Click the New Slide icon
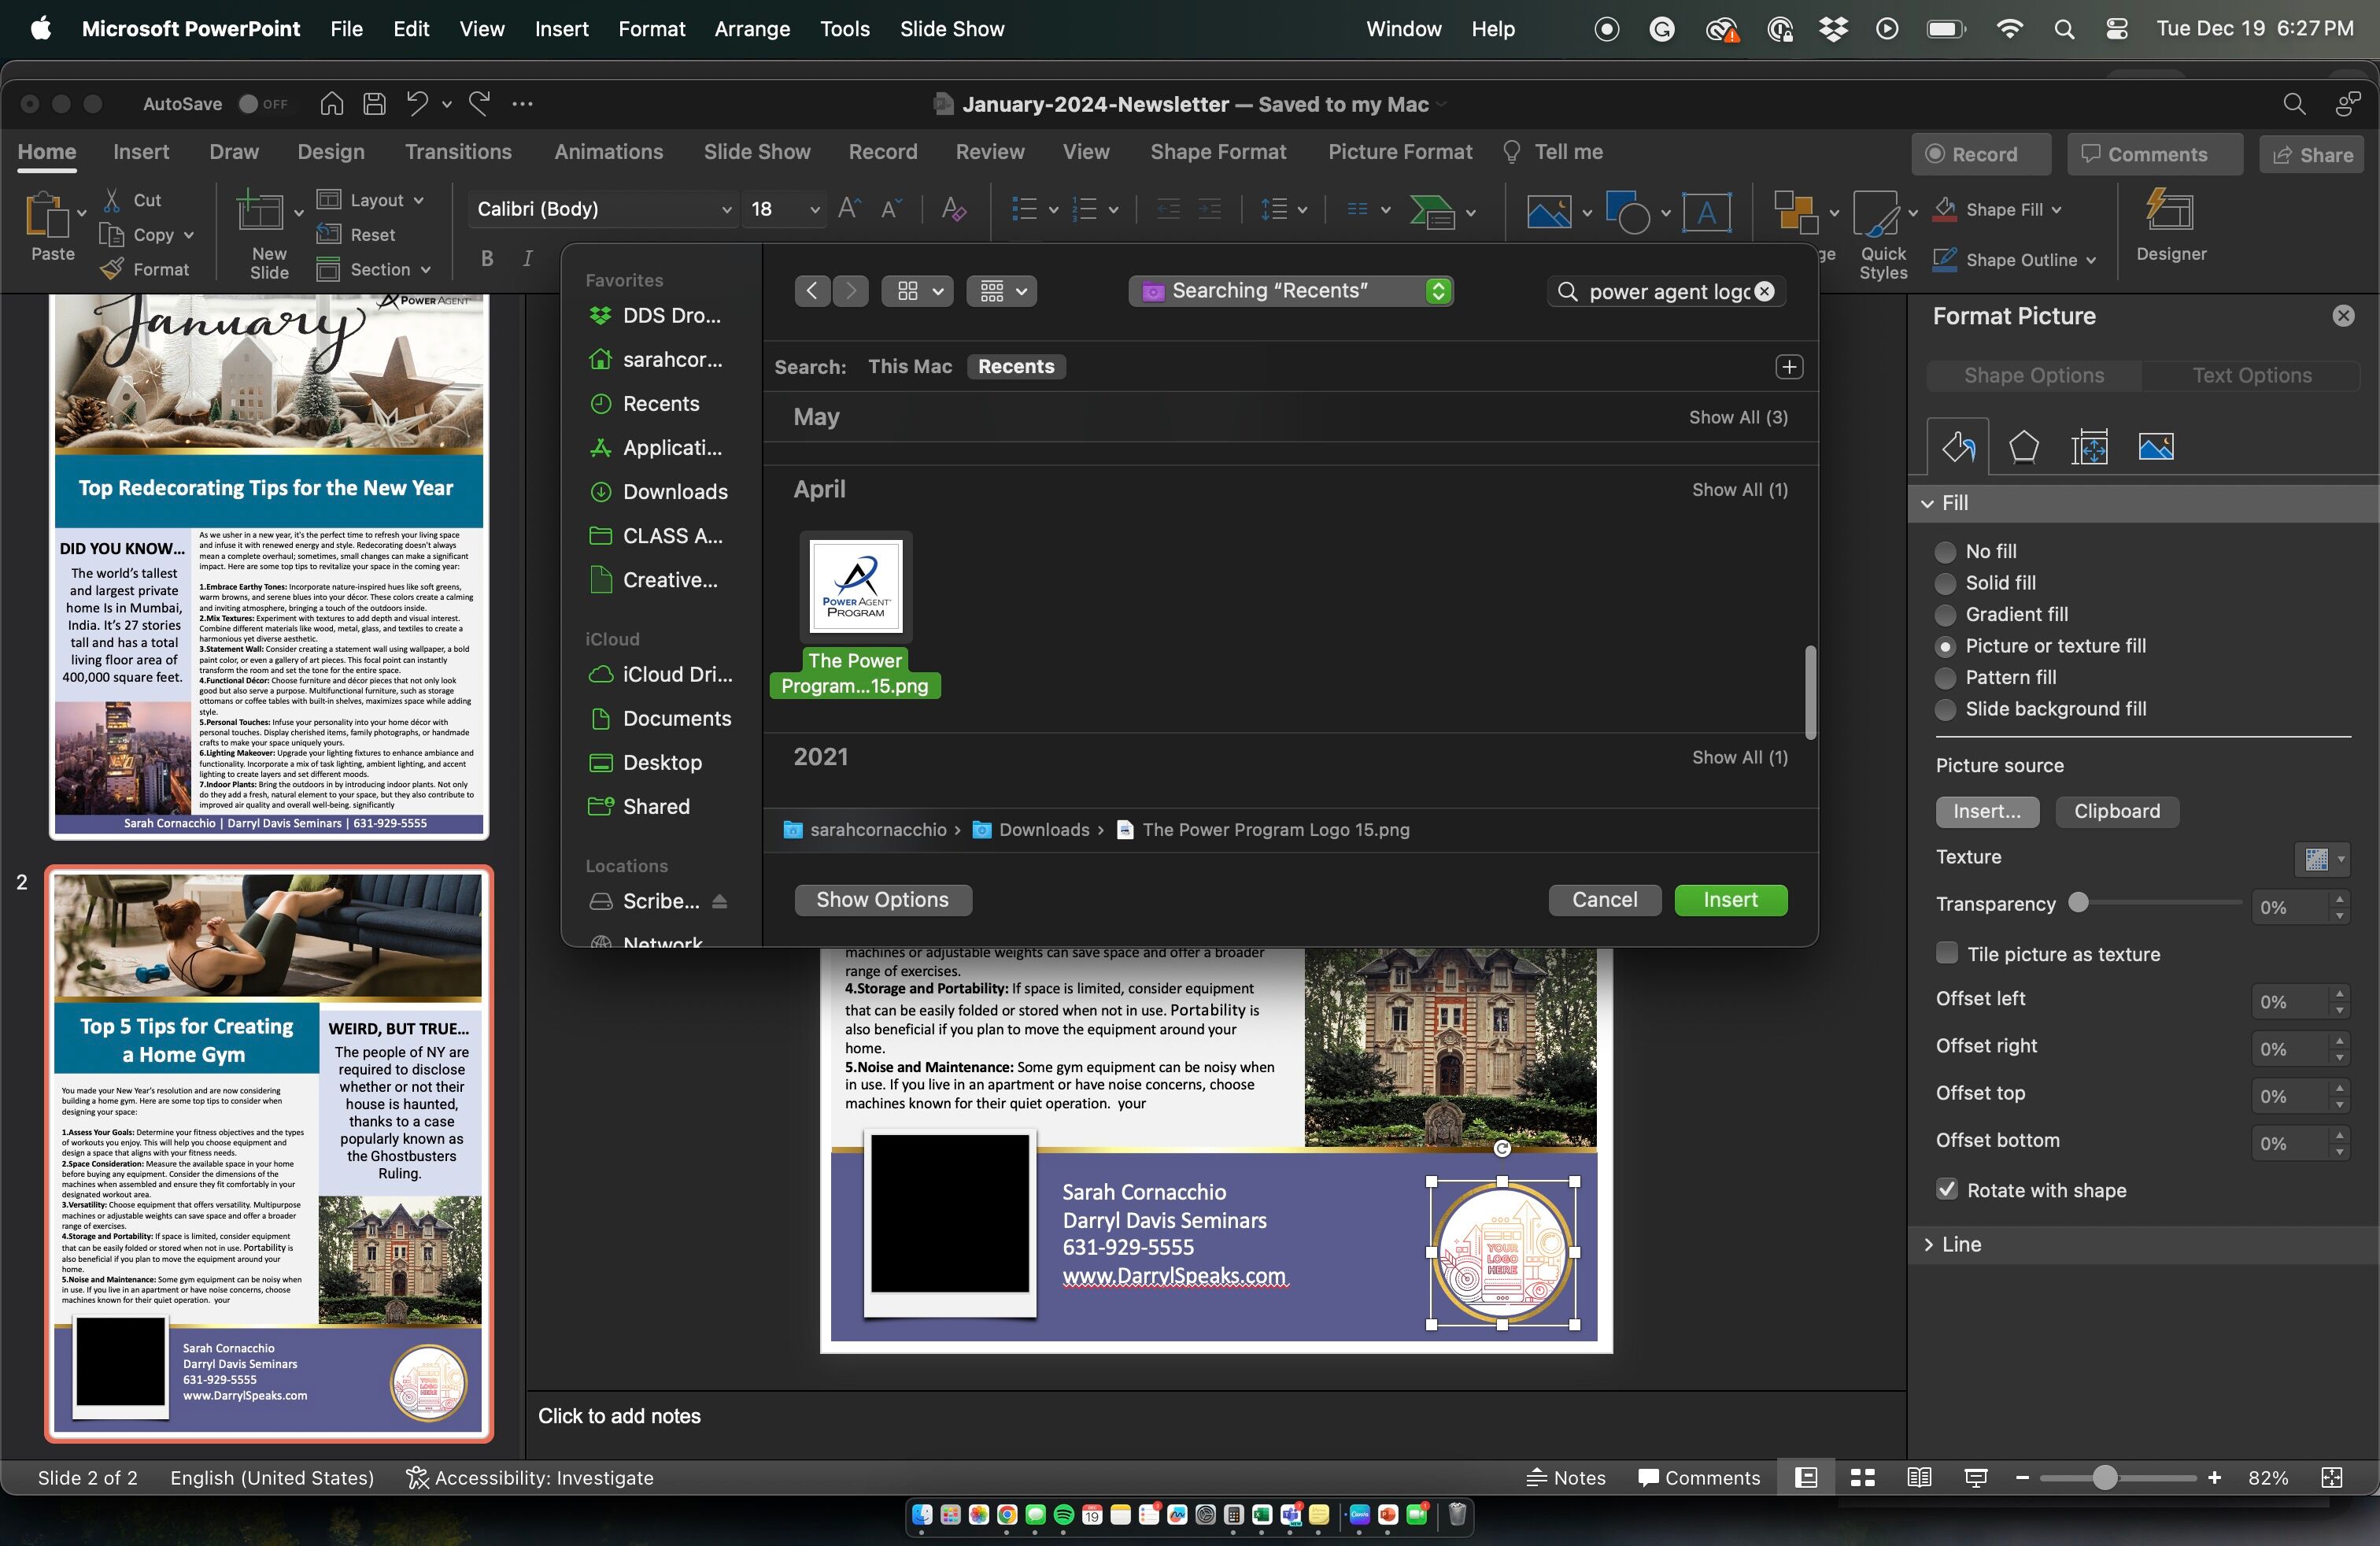 [260, 212]
